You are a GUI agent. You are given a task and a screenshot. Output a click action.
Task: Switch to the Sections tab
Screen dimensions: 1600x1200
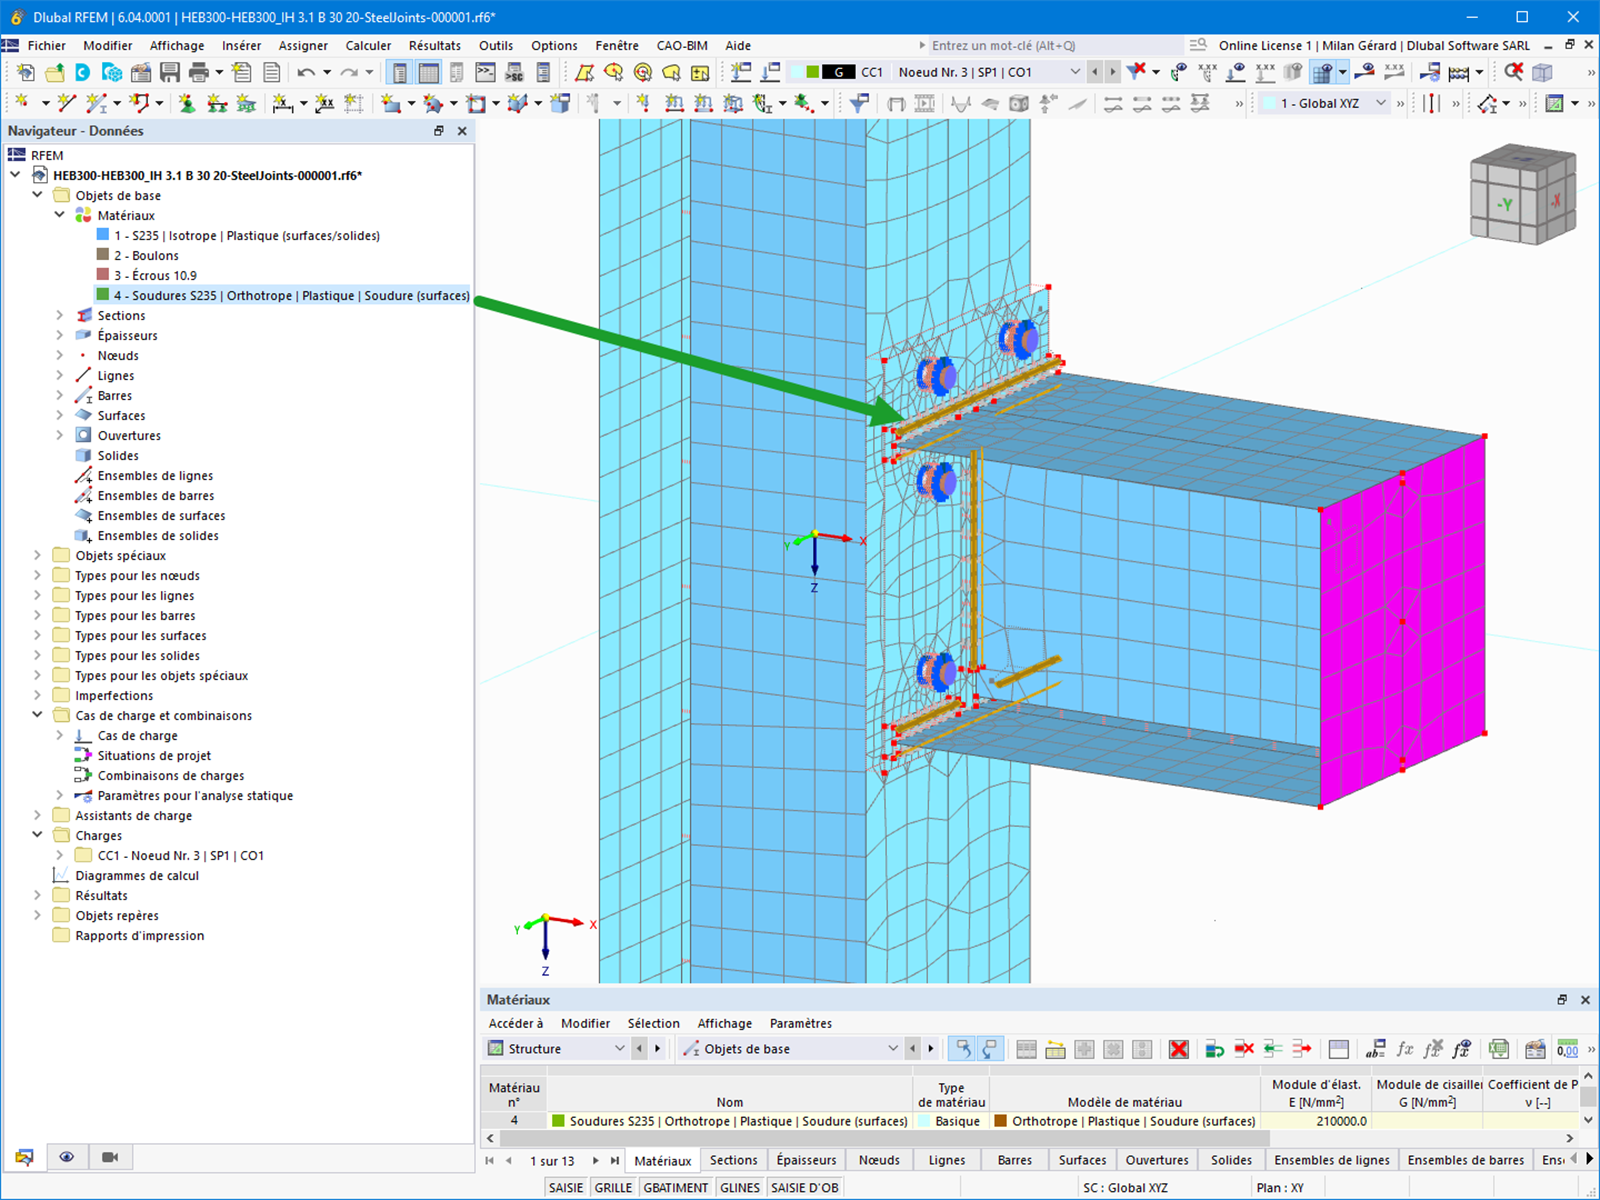(x=734, y=1160)
